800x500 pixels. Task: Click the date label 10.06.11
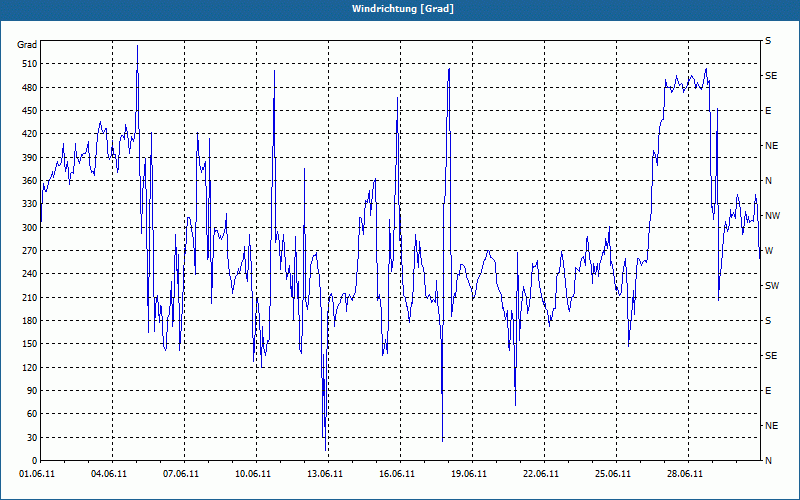(x=253, y=474)
